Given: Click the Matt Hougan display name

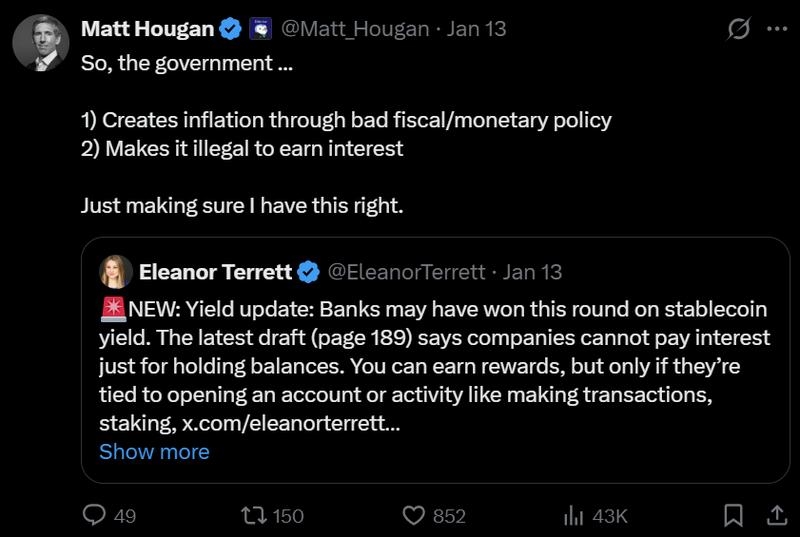Looking at the screenshot, I should pyautogui.click(x=147, y=29).
